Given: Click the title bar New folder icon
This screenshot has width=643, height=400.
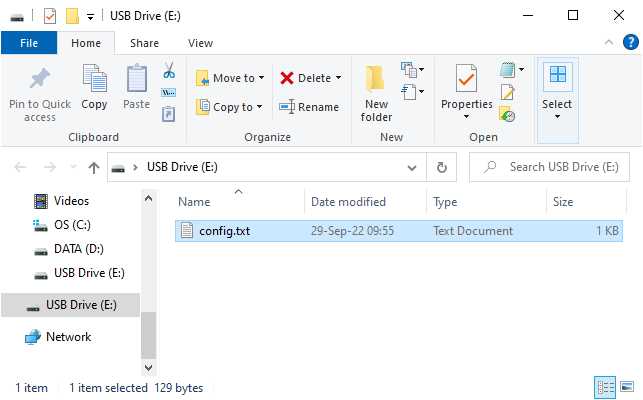Looking at the screenshot, I should pos(72,16).
